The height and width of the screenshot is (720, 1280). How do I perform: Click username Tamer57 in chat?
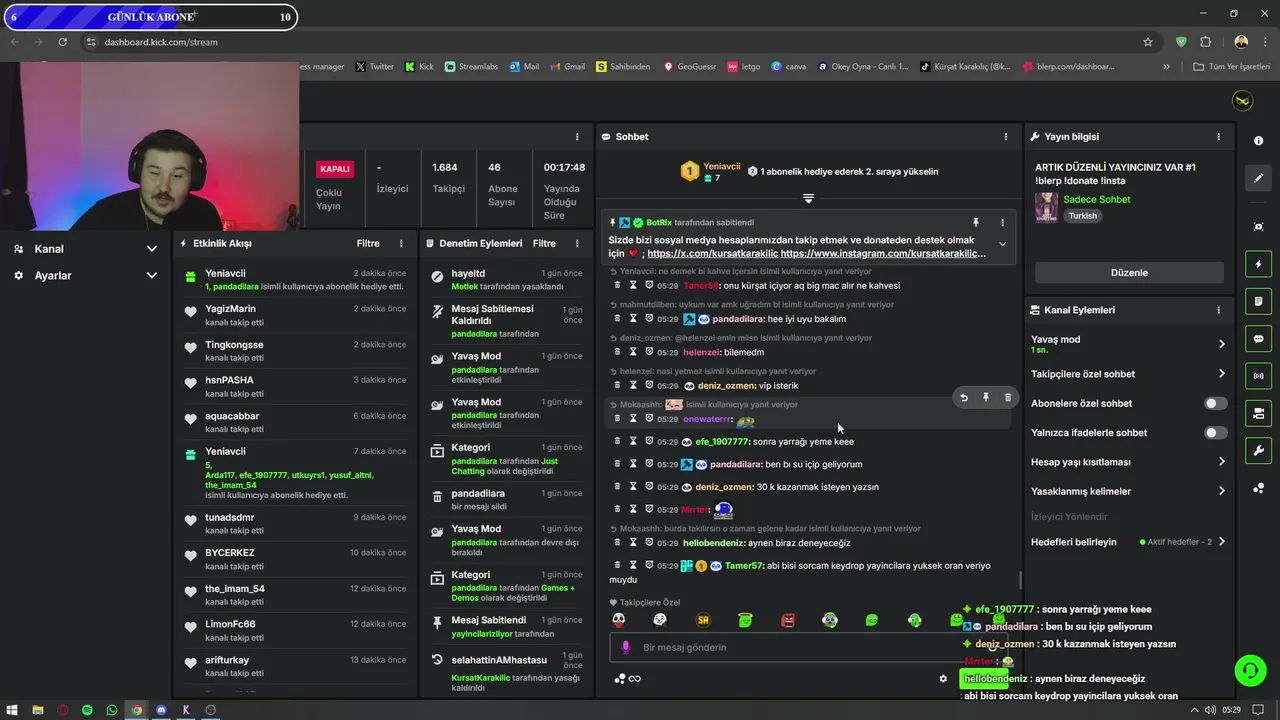click(744, 566)
